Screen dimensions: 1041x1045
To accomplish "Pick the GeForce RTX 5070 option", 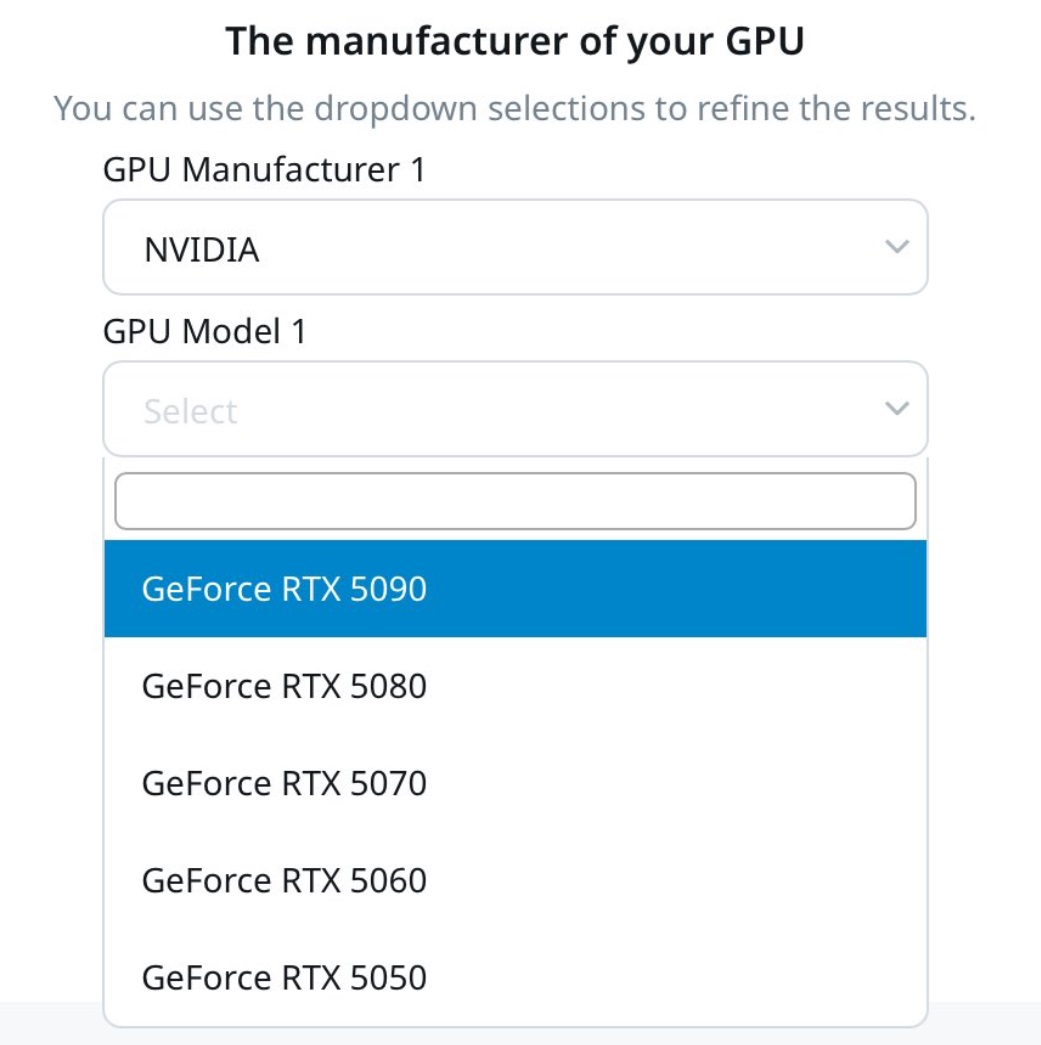I will point(515,783).
